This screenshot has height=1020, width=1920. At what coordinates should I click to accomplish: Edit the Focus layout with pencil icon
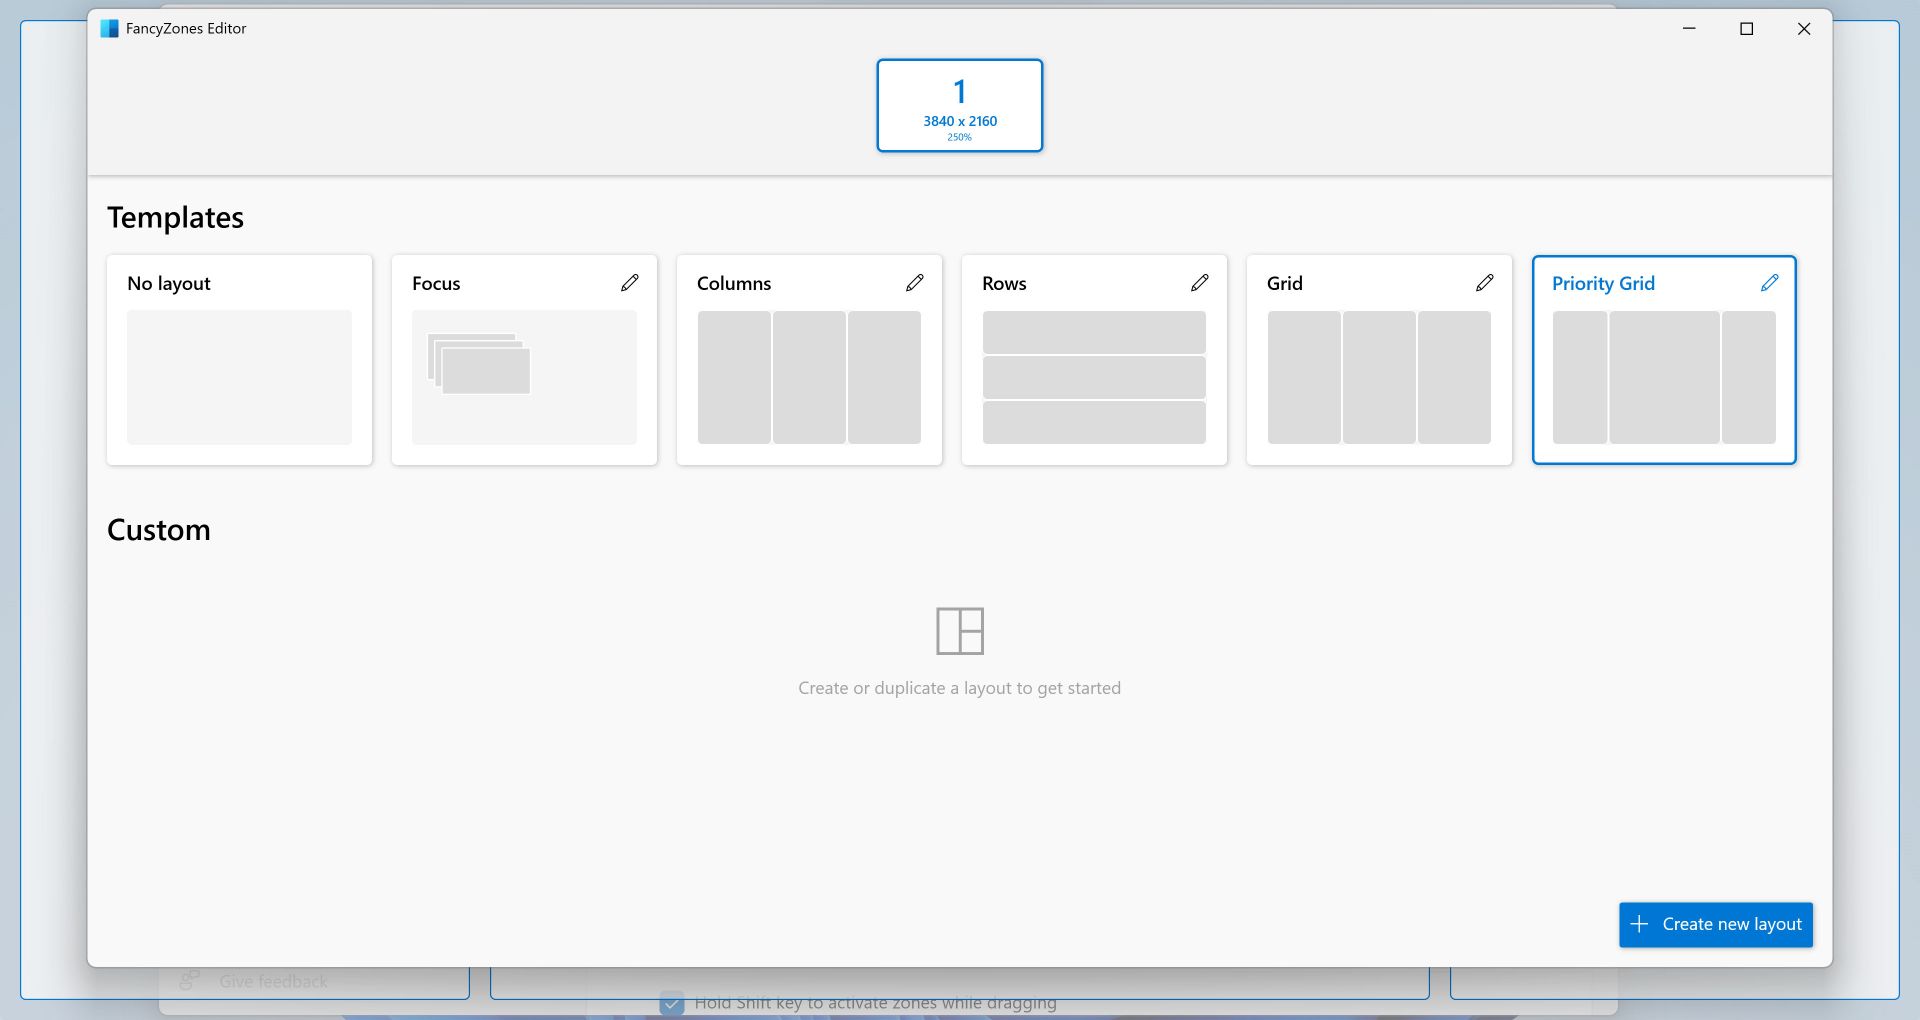pyautogui.click(x=629, y=283)
